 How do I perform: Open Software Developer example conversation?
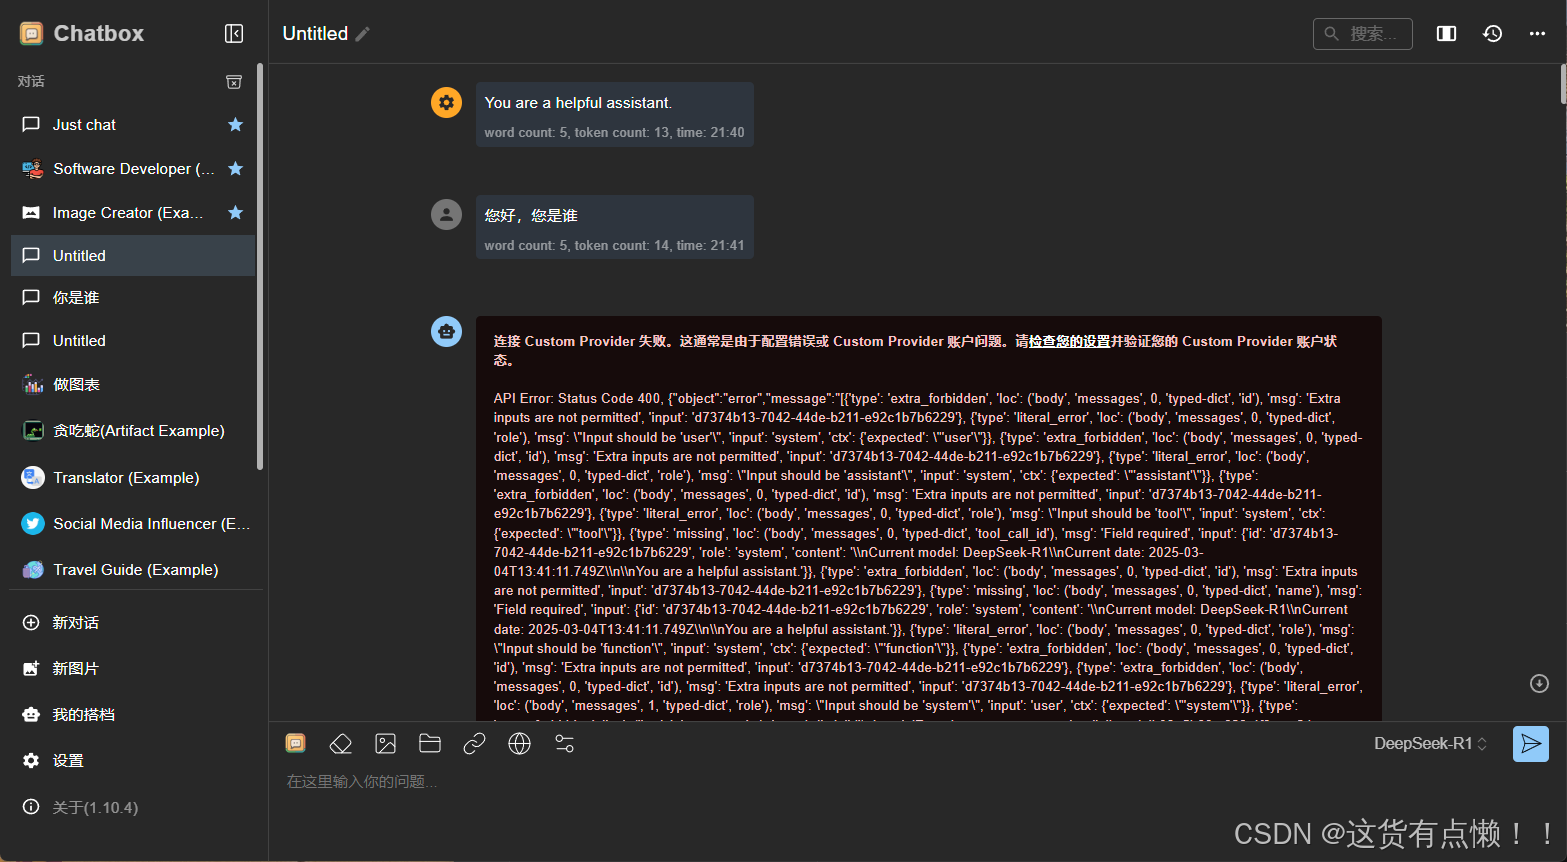coord(133,169)
